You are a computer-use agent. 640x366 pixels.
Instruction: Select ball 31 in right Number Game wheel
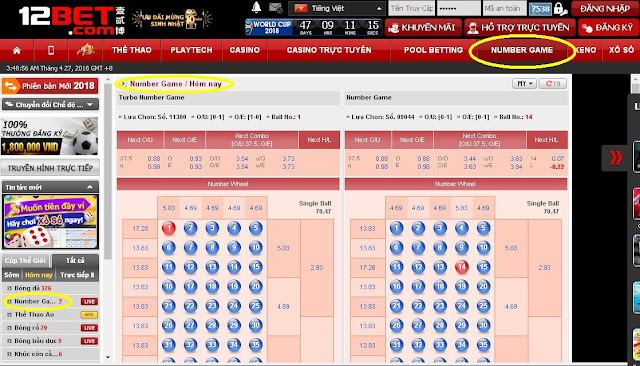396,344
